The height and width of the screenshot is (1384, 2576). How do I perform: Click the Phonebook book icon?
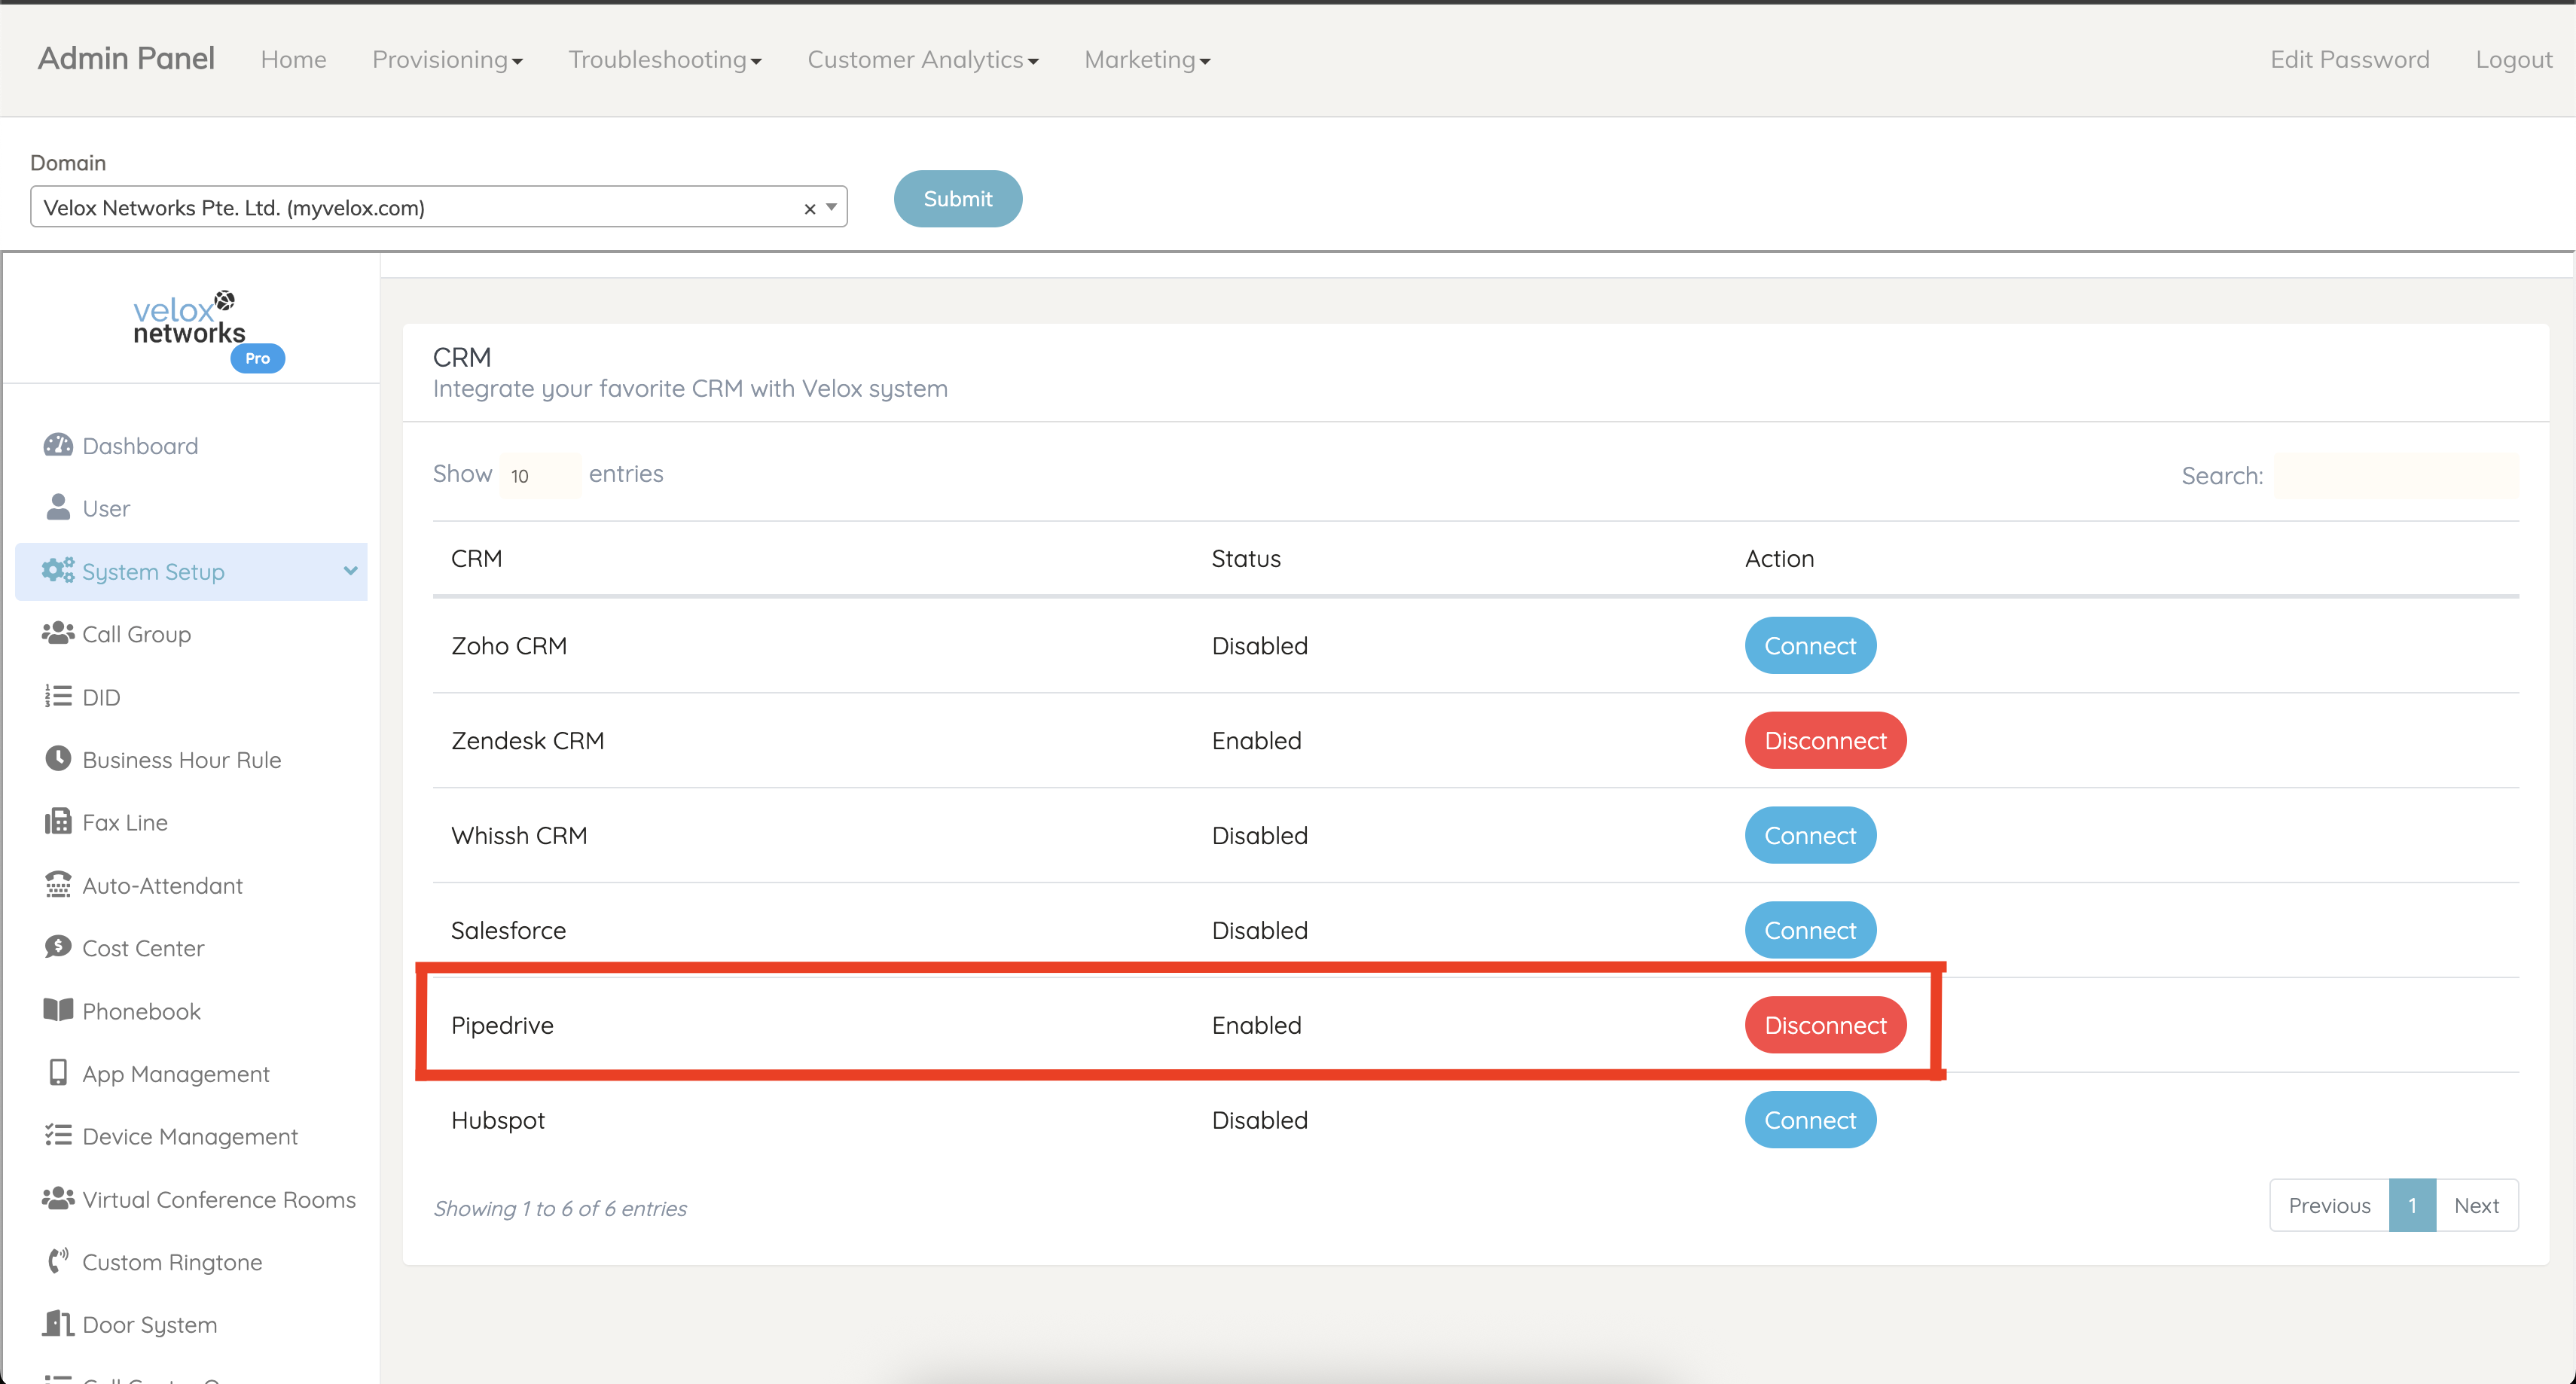pyautogui.click(x=58, y=1010)
